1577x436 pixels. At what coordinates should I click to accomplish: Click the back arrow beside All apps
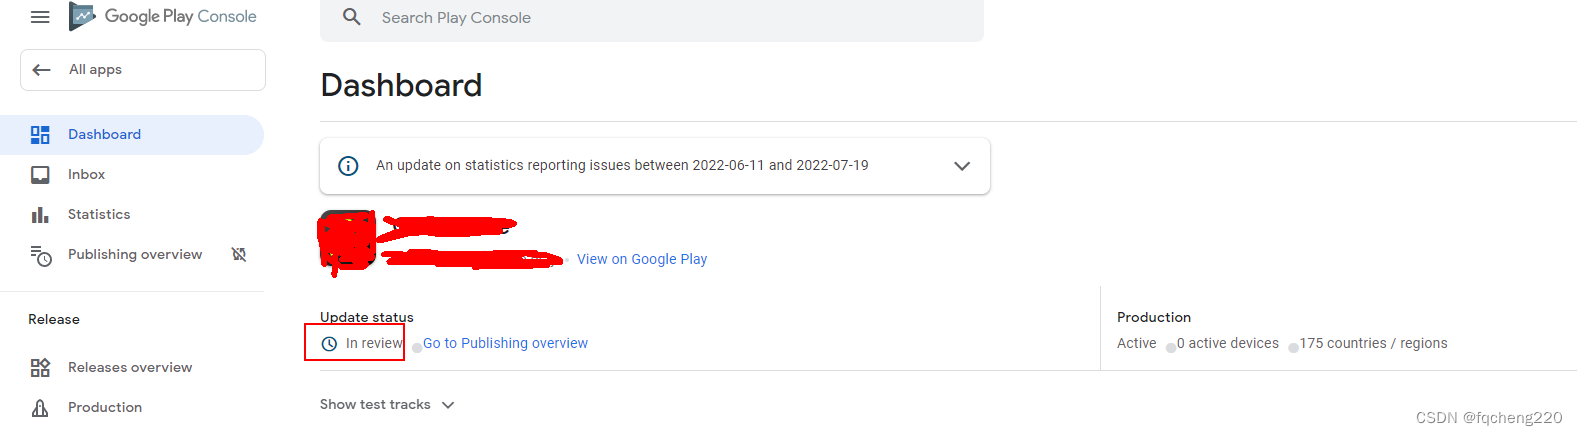pyautogui.click(x=41, y=70)
